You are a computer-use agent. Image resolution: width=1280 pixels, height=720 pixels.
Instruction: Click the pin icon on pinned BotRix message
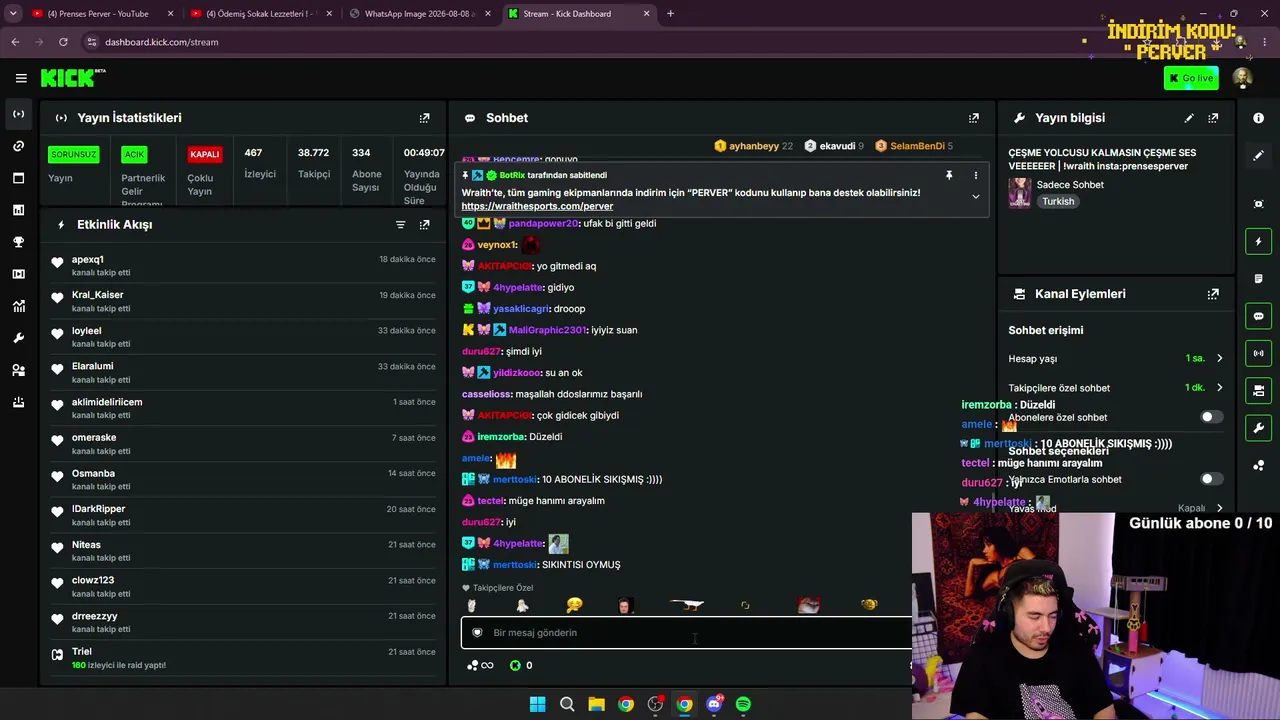pyautogui.click(x=948, y=175)
